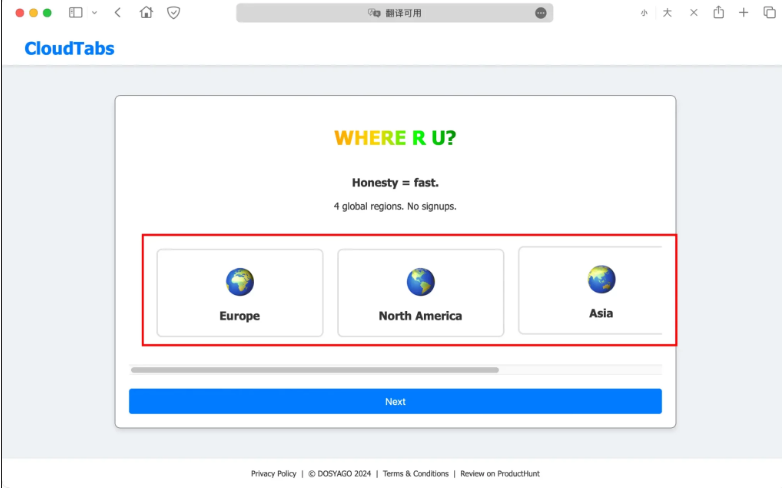Click the X stop loading button
The height and width of the screenshot is (488, 782).
pyautogui.click(x=693, y=13)
